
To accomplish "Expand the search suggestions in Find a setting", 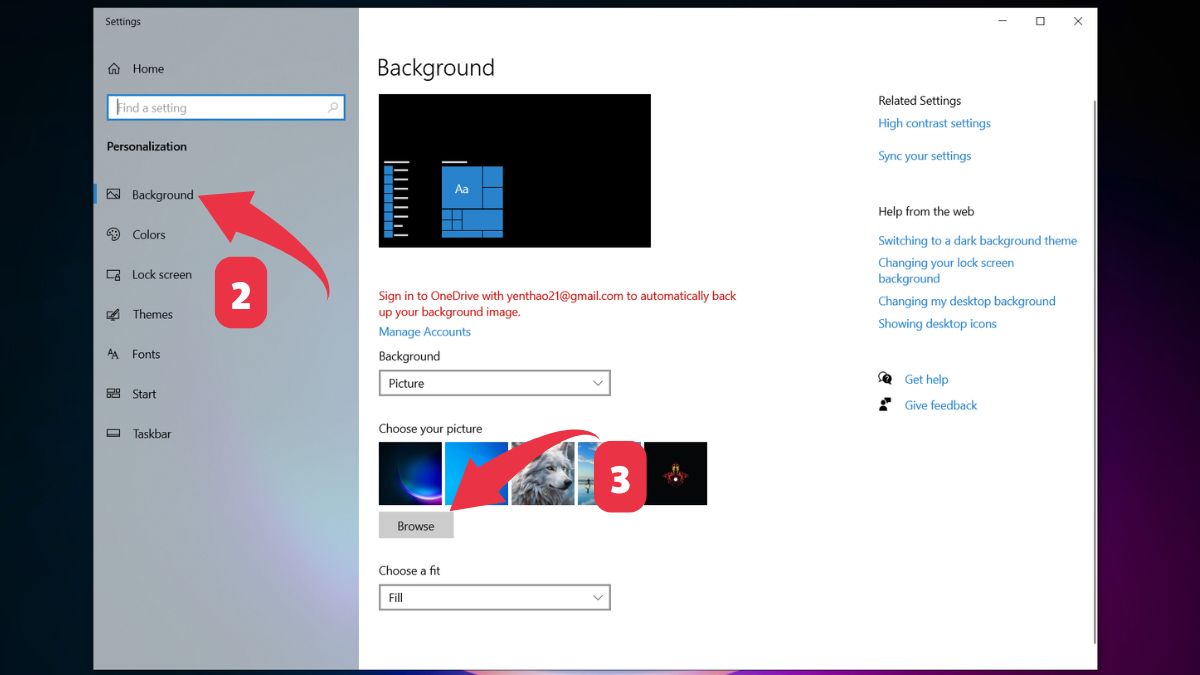I will (x=334, y=107).
